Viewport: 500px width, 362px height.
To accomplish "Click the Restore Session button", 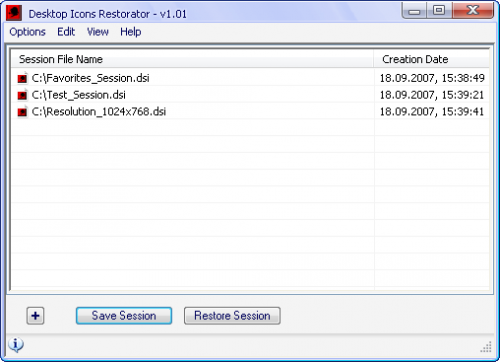I will pos(232,316).
